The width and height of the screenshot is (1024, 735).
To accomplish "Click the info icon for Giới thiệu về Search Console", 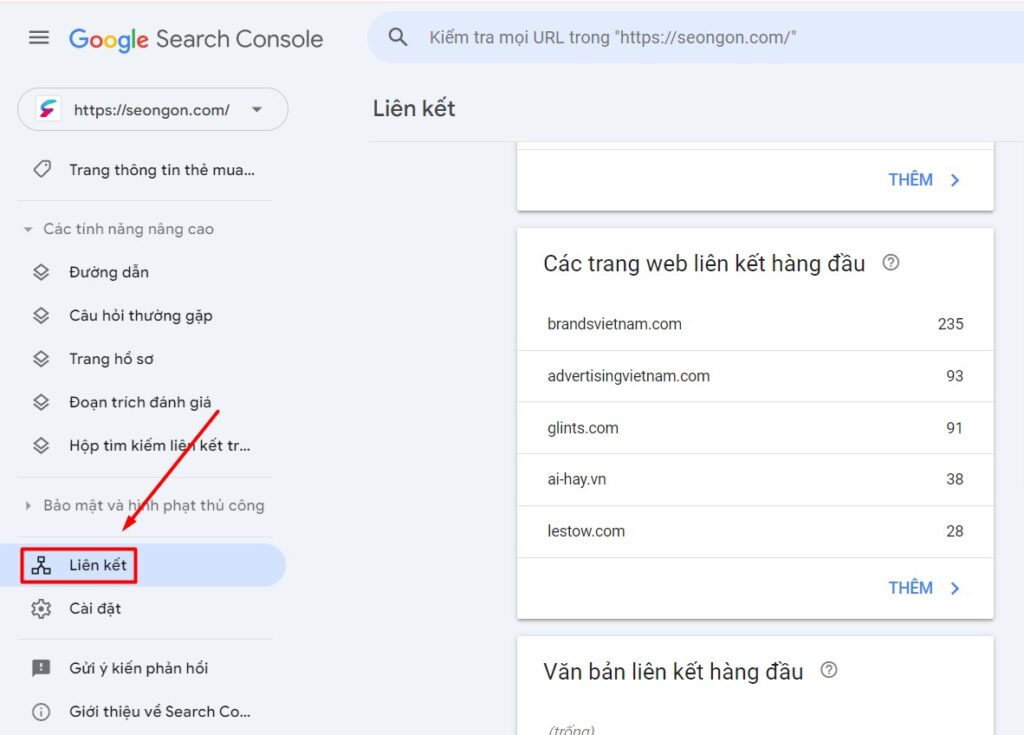I will (43, 712).
